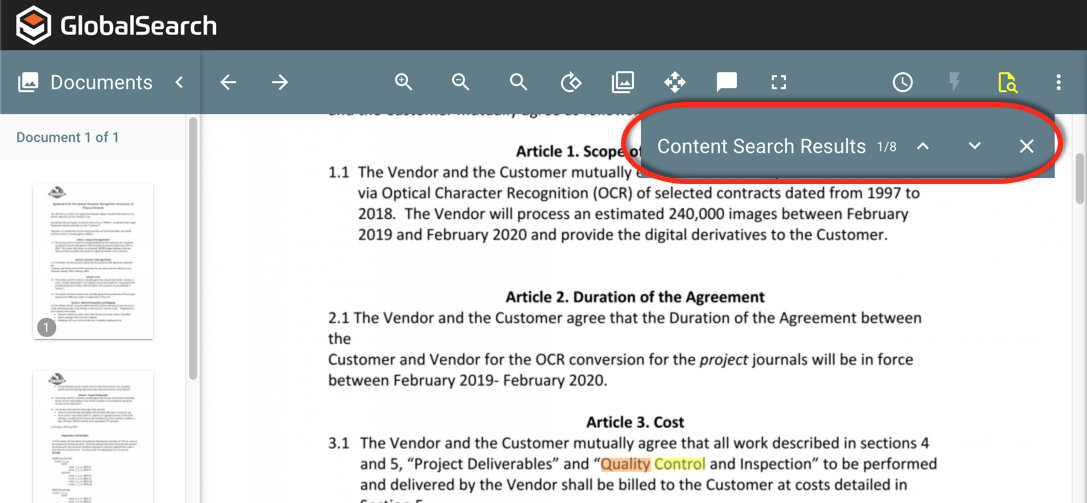Open the image gallery icon in toolbar
The height and width of the screenshot is (503, 1087).
[623, 82]
